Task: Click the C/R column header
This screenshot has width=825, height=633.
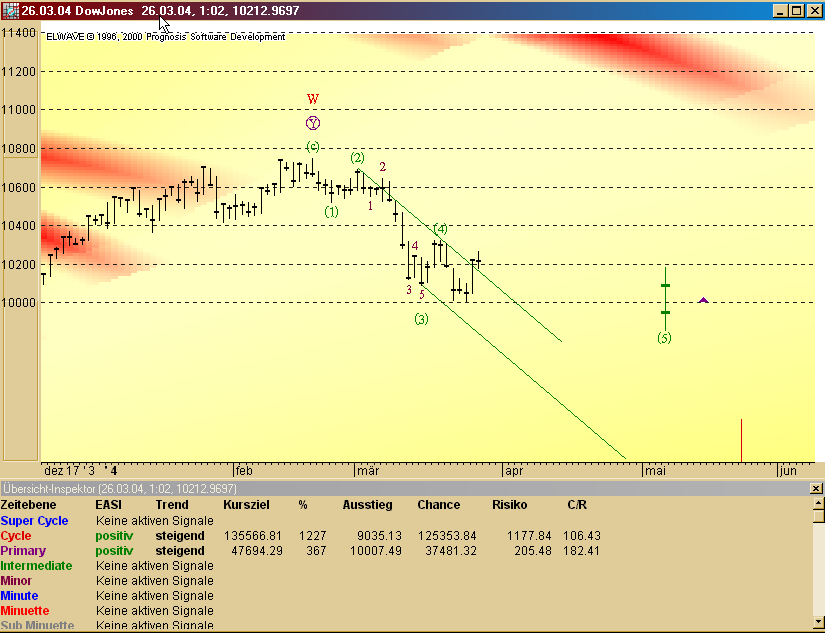Action: pyautogui.click(x=577, y=505)
